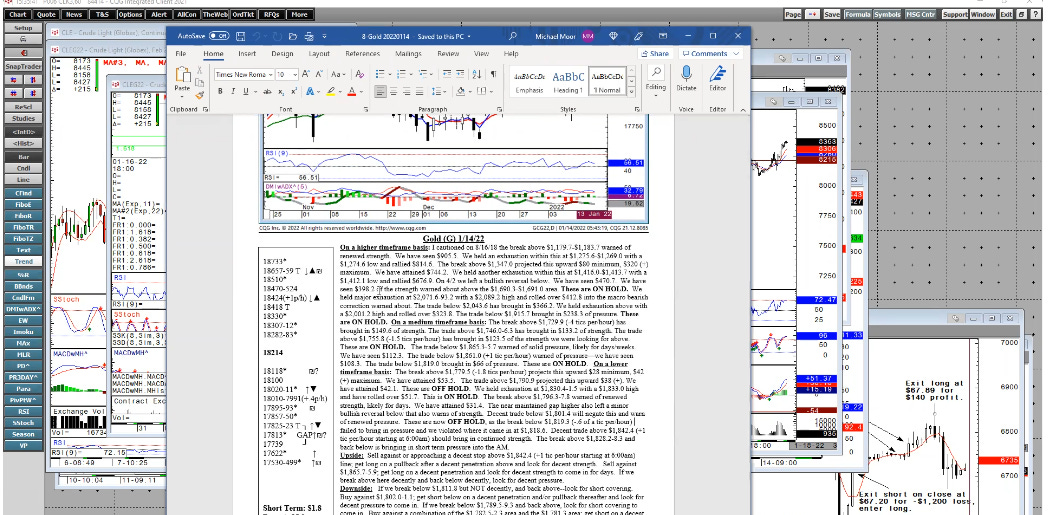The image size is (1050, 515).
Task: Open Change Case Aa dropdown
Action: click(338, 74)
